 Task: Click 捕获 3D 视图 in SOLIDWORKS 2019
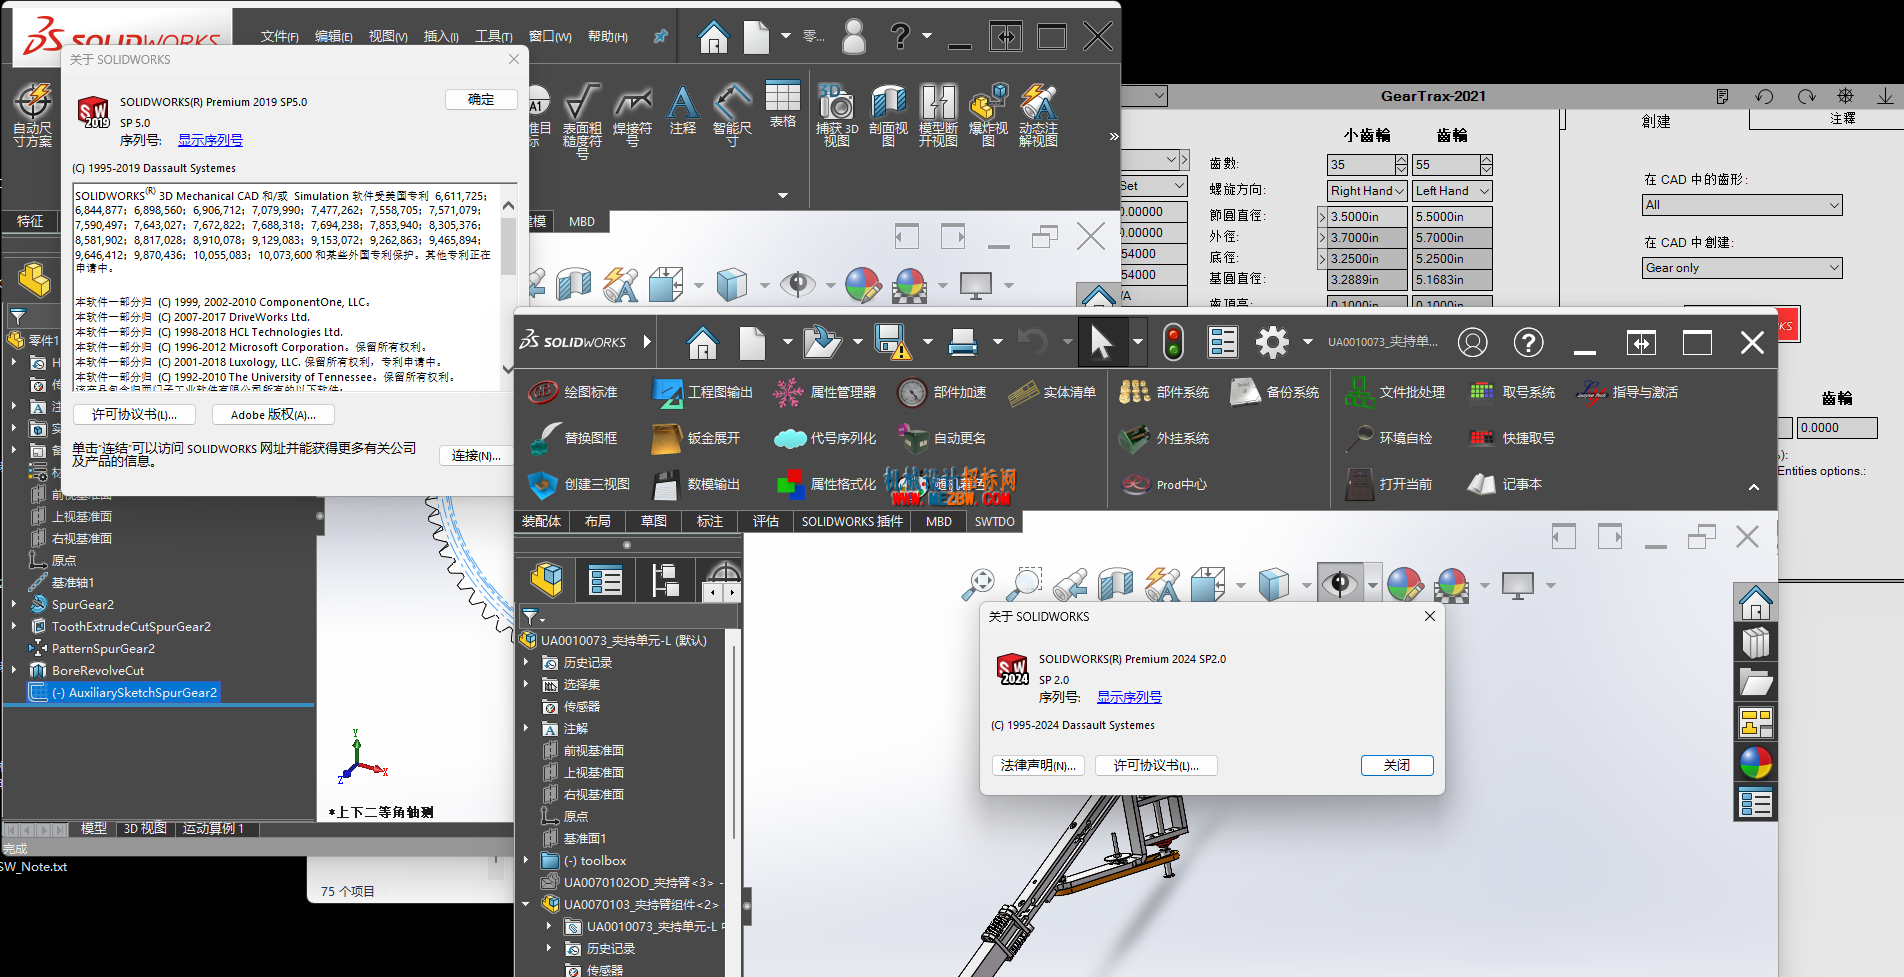(837, 115)
